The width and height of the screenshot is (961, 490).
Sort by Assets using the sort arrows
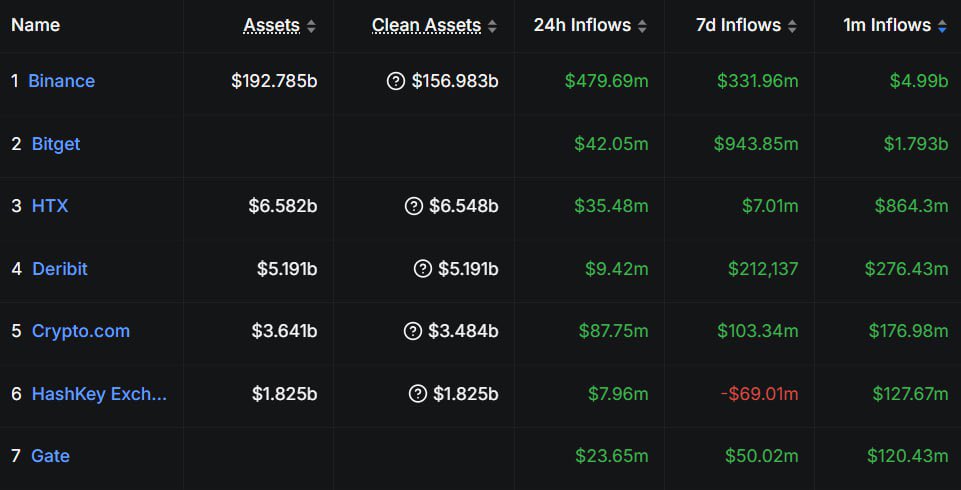click(311, 26)
